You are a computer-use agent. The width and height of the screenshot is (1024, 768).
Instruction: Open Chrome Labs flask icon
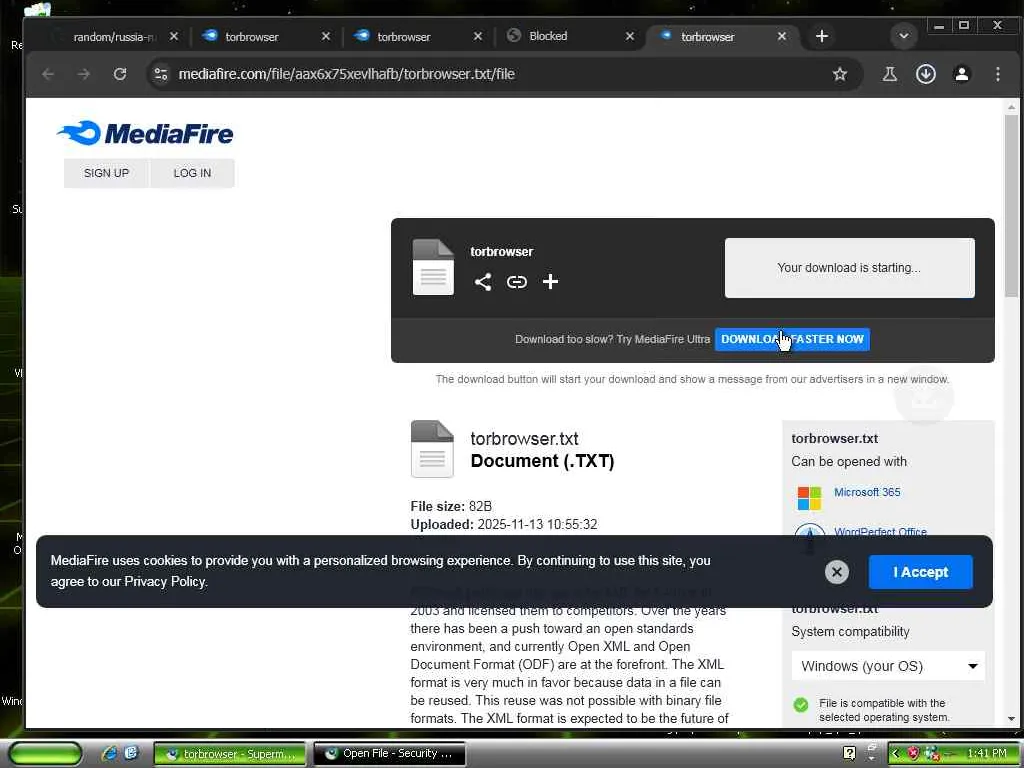[x=889, y=74]
